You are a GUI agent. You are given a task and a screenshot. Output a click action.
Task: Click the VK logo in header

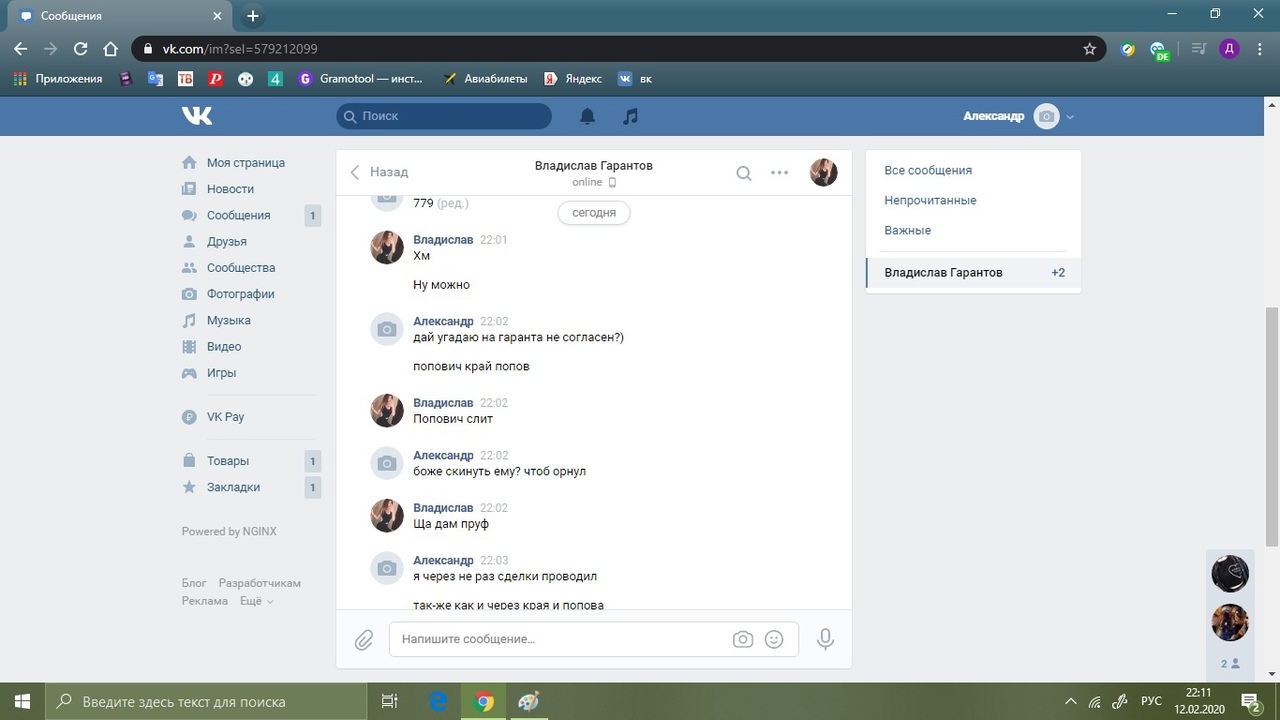point(197,116)
